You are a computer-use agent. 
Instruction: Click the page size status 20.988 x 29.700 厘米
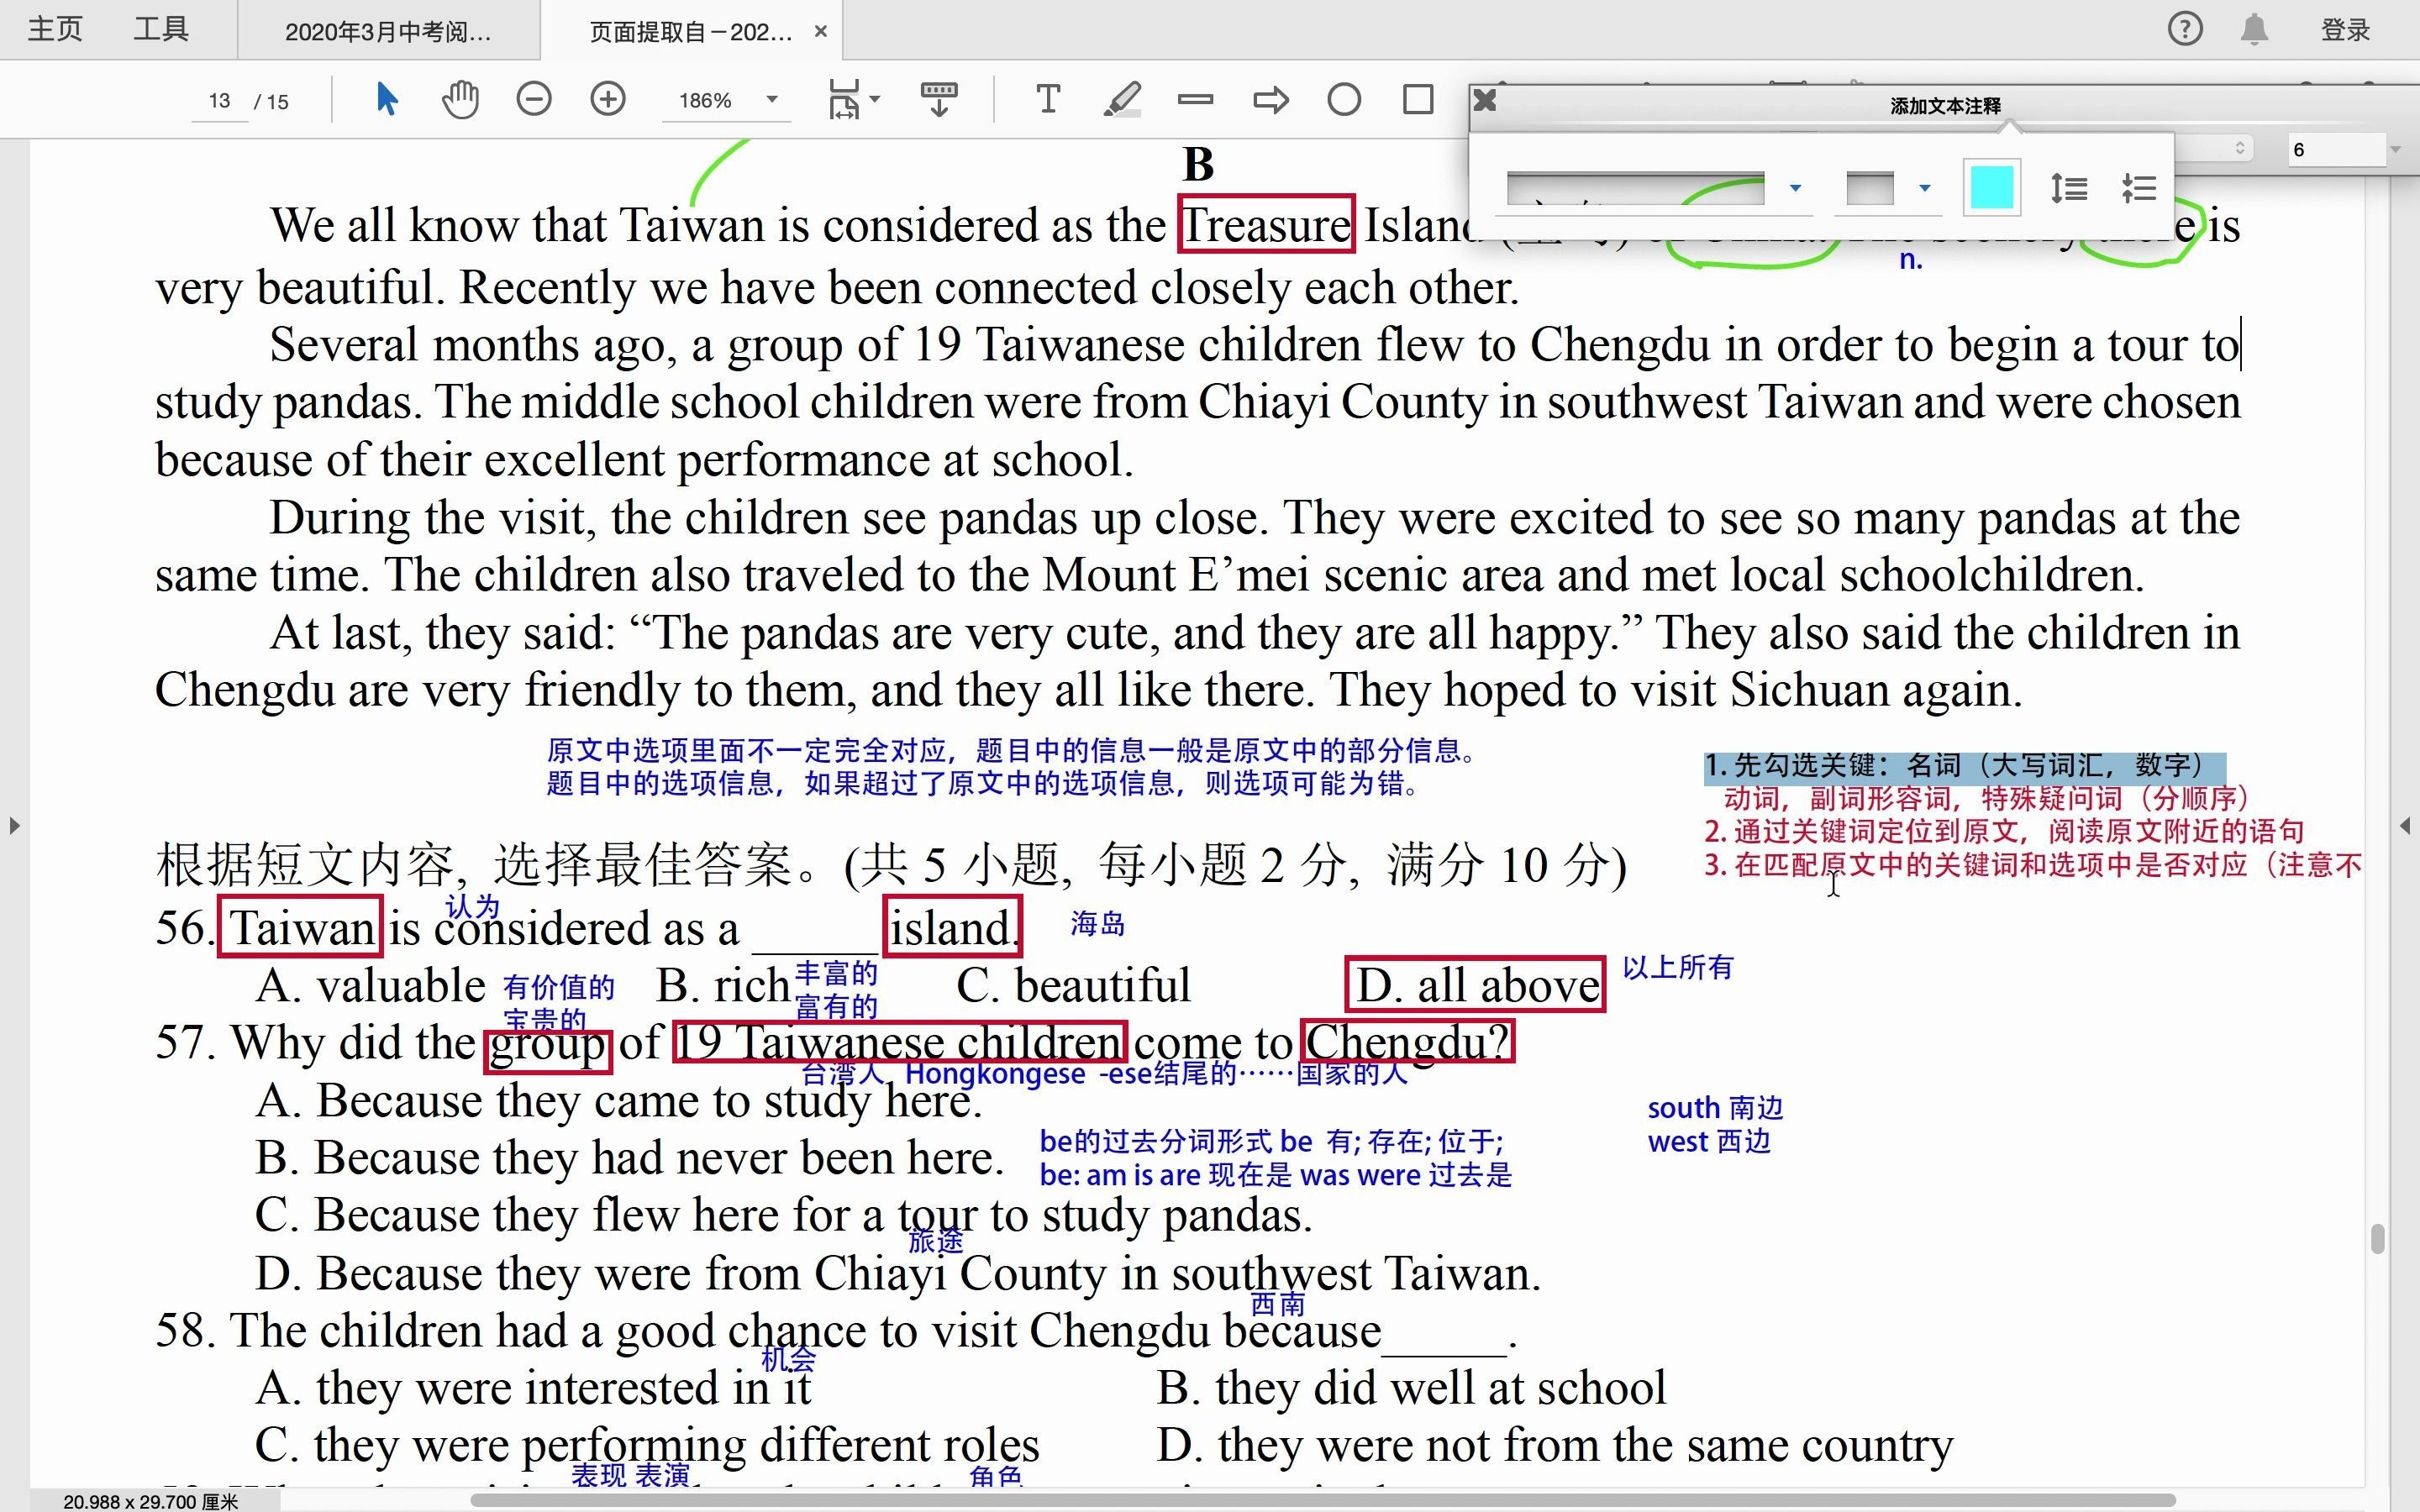150,1502
